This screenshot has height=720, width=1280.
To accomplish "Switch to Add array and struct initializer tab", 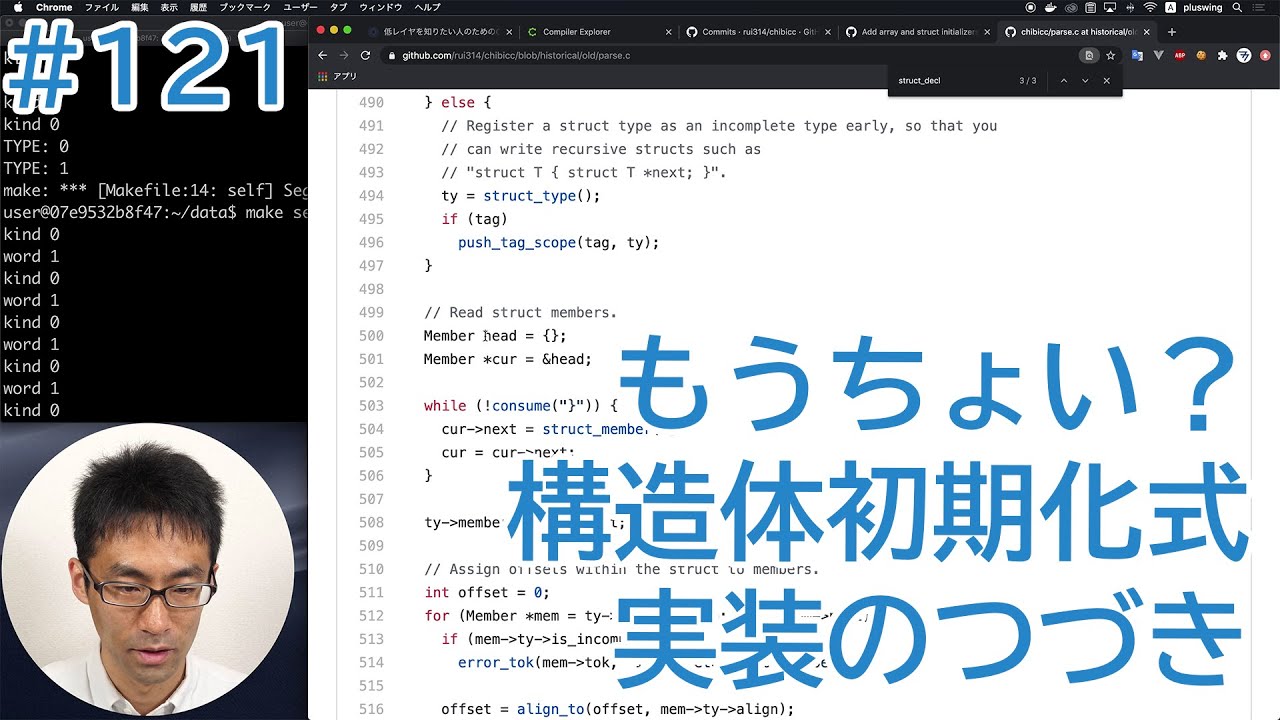I will (917, 32).
